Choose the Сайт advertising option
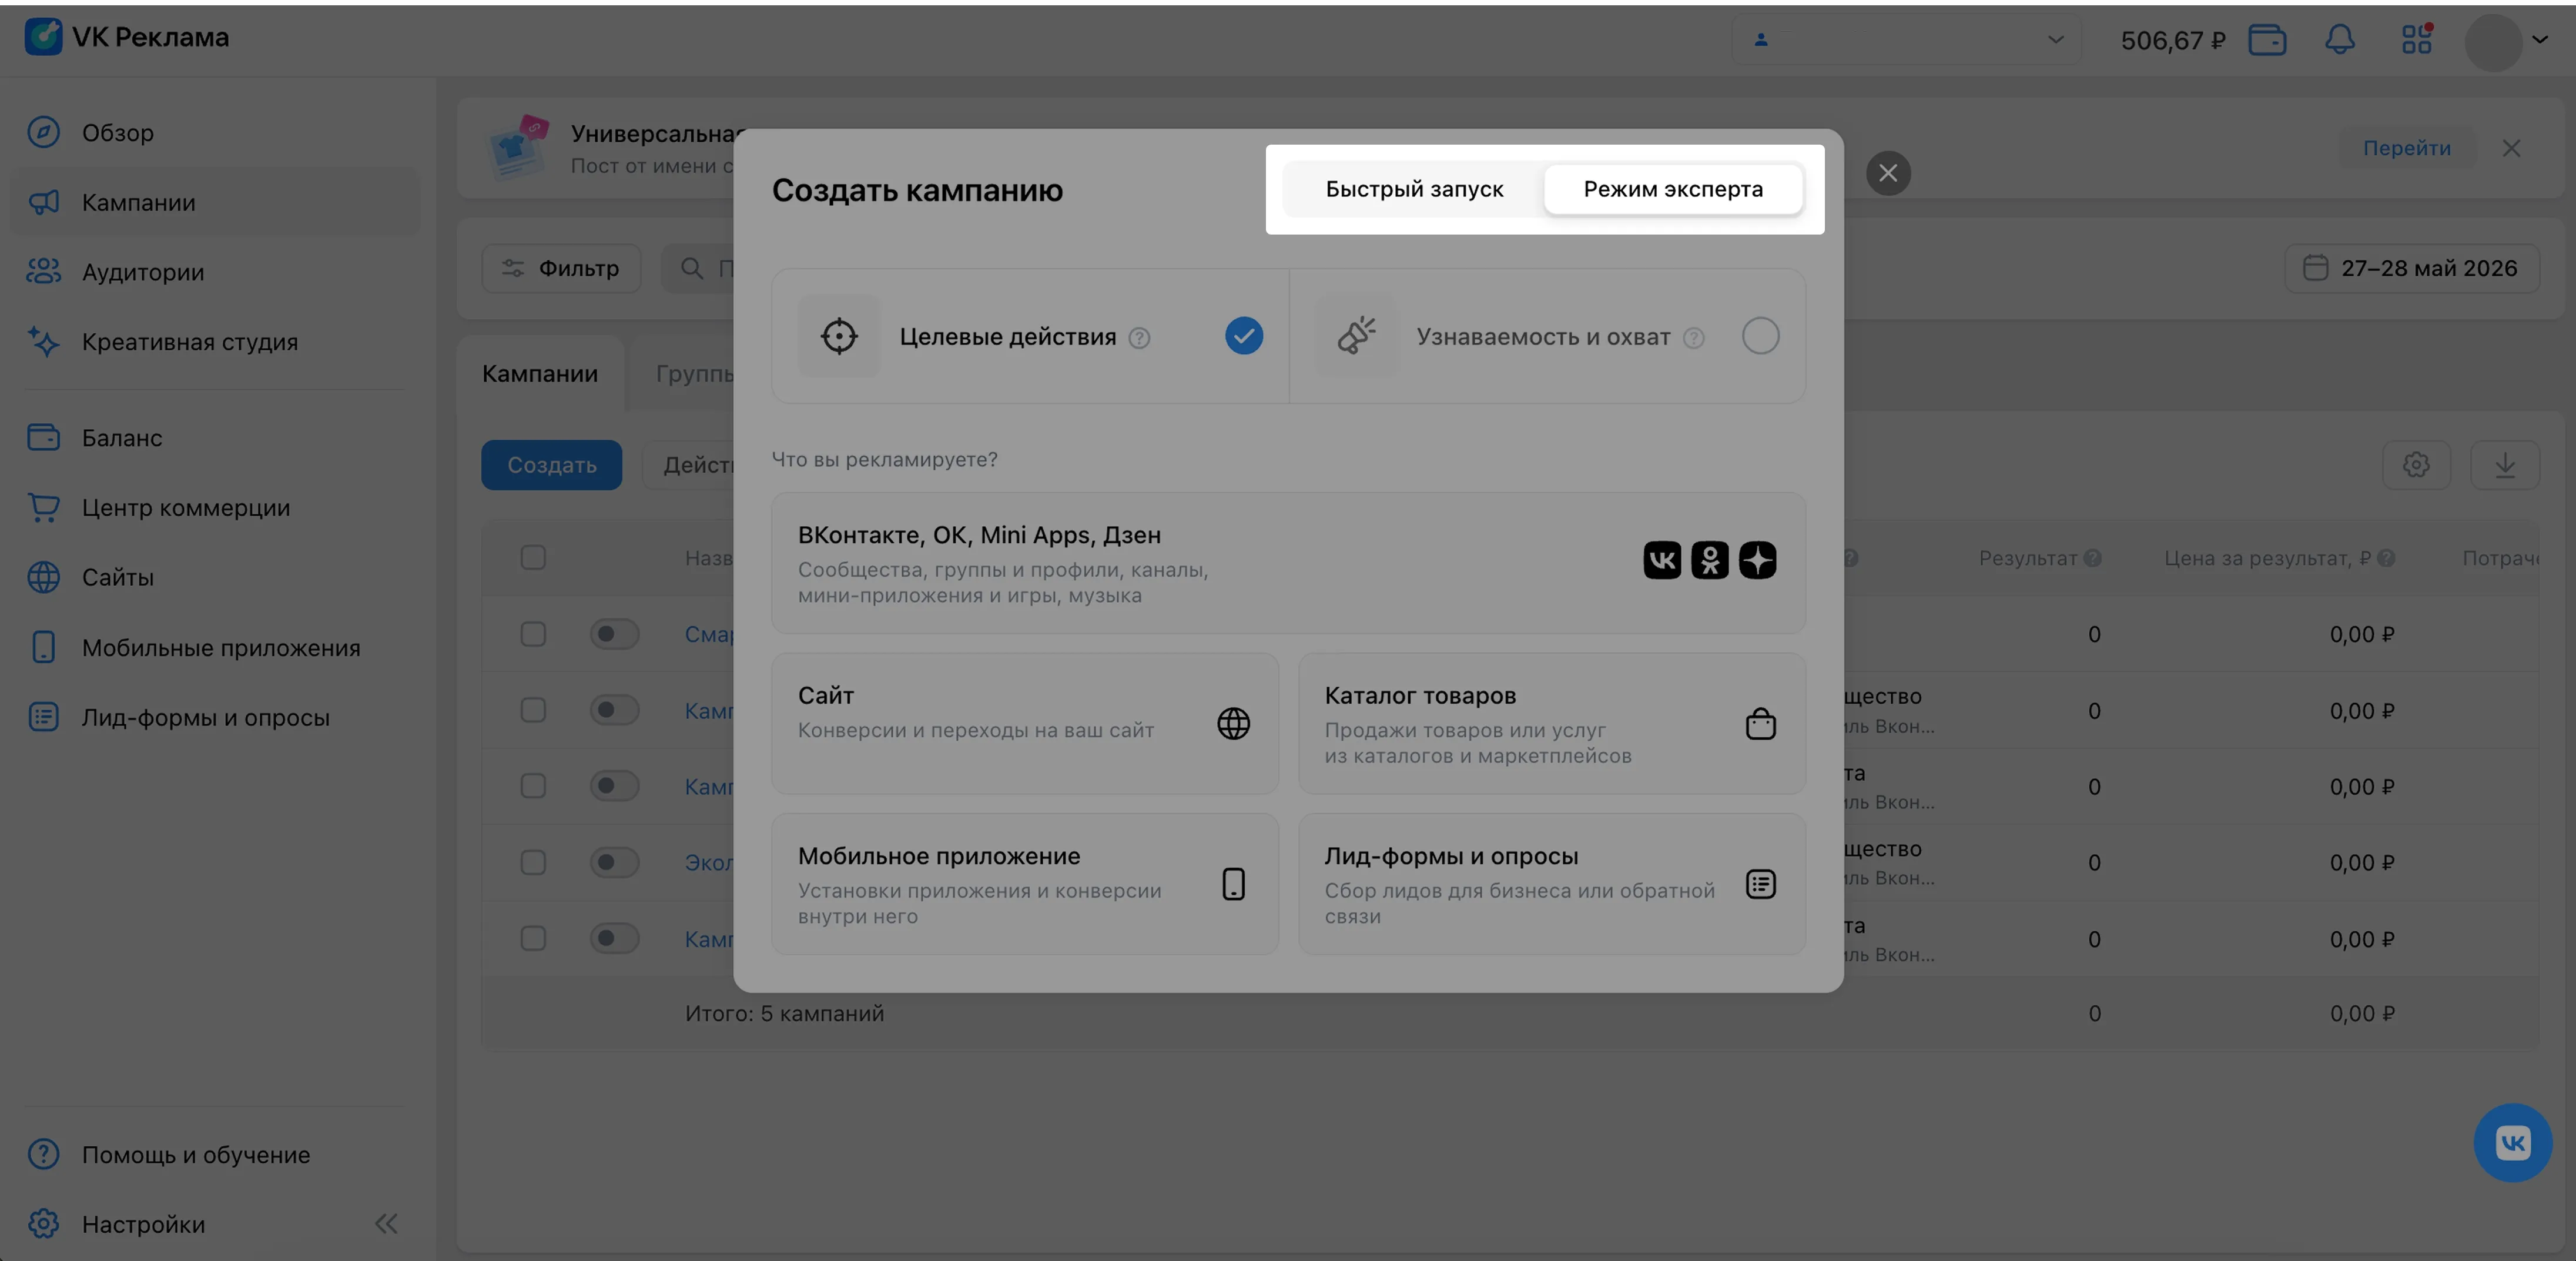The width and height of the screenshot is (2576, 1261). pyautogui.click(x=1025, y=723)
